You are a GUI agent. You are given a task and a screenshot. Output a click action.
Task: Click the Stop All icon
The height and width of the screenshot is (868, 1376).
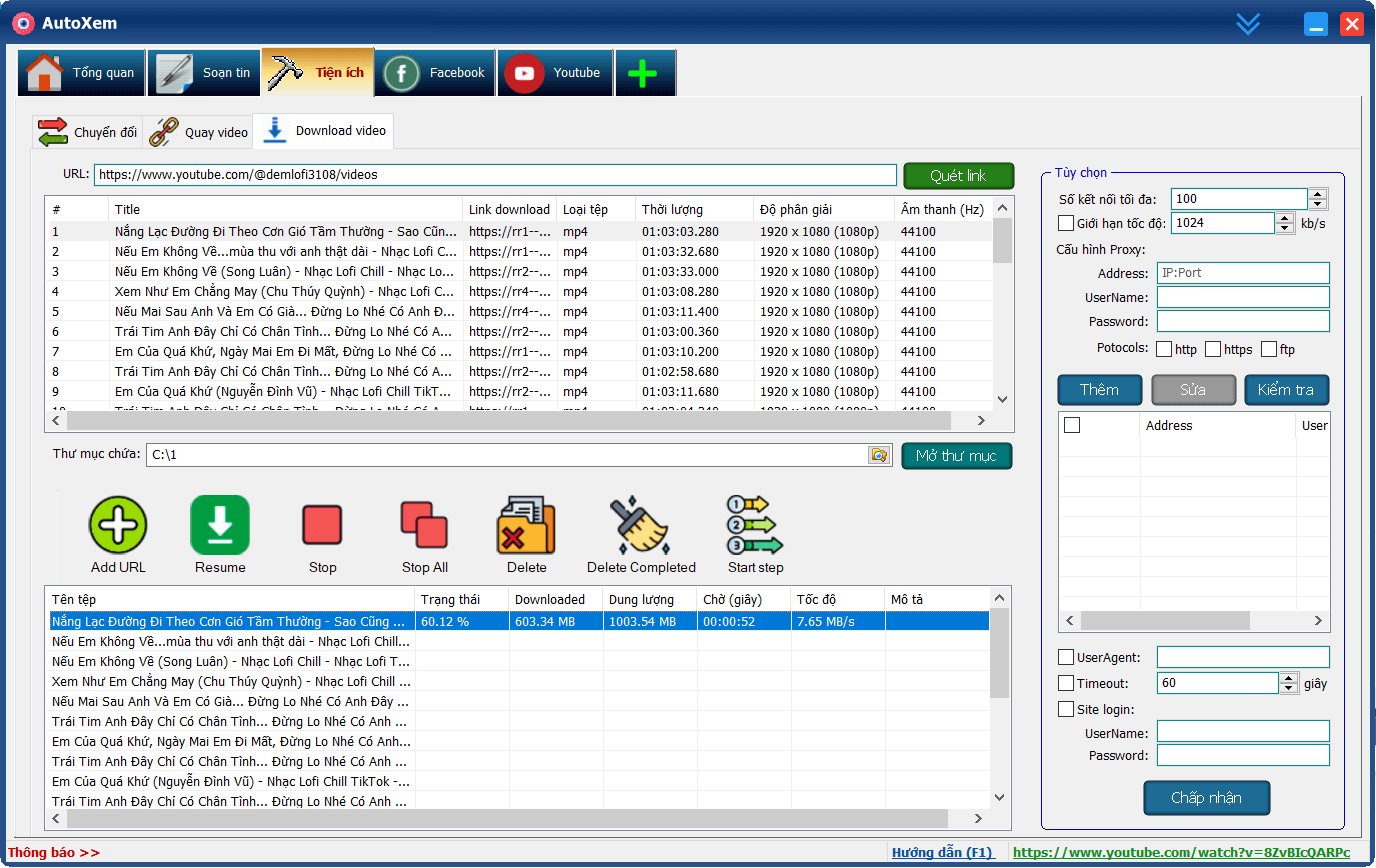tap(424, 525)
